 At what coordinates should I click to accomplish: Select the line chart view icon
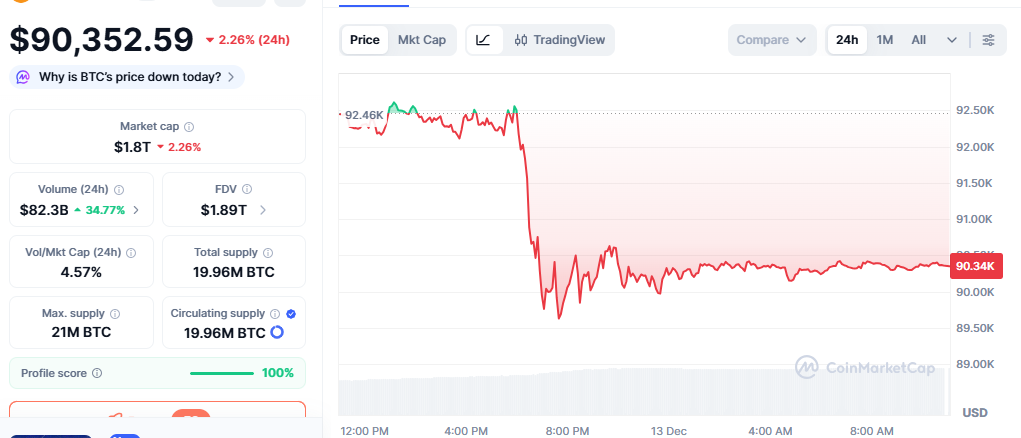483,40
